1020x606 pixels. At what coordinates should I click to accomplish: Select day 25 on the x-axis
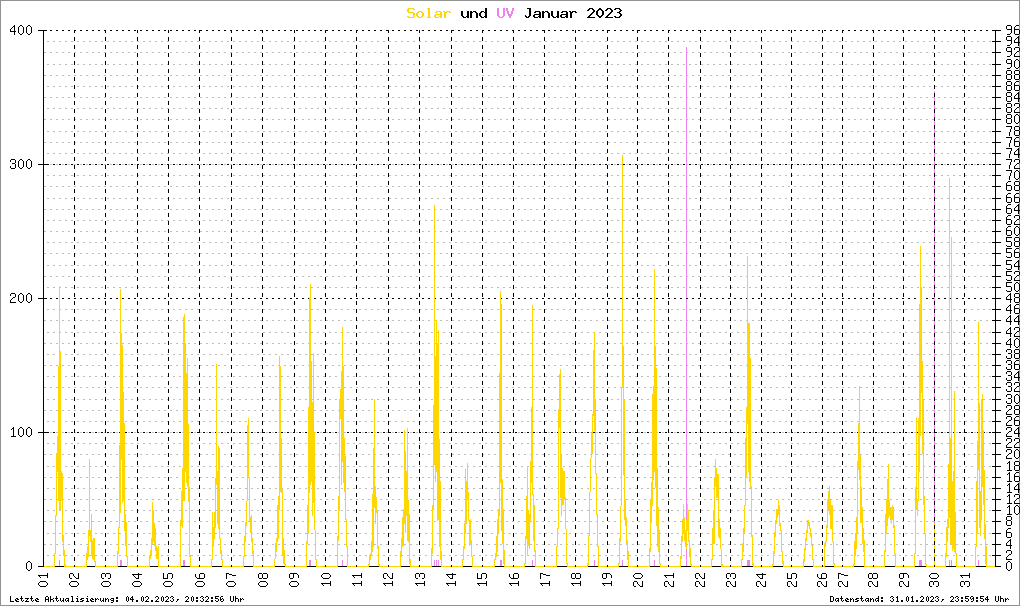(x=792, y=581)
